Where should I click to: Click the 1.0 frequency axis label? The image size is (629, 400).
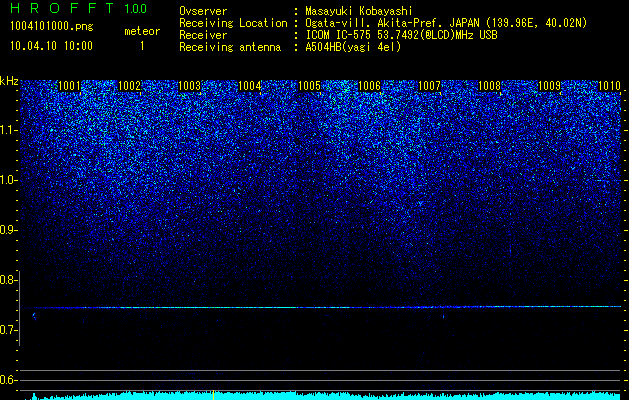(9, 180)
